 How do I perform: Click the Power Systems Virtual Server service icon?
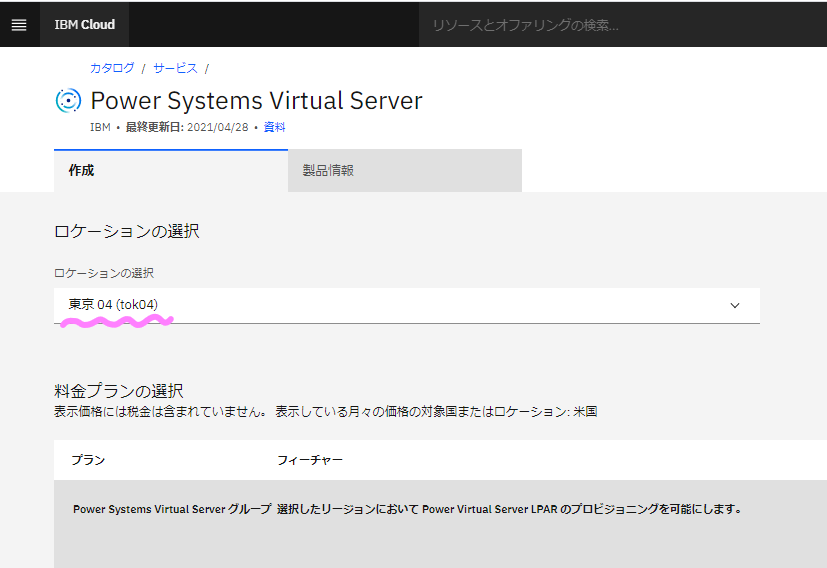pyautogui.click(x=67, y=101)
